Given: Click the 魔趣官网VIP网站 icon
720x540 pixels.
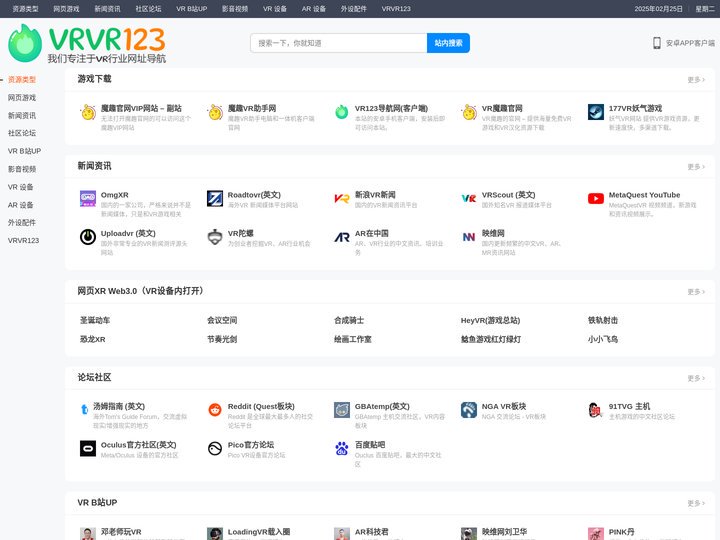Looking at the screenshot, I should [88, 112].
